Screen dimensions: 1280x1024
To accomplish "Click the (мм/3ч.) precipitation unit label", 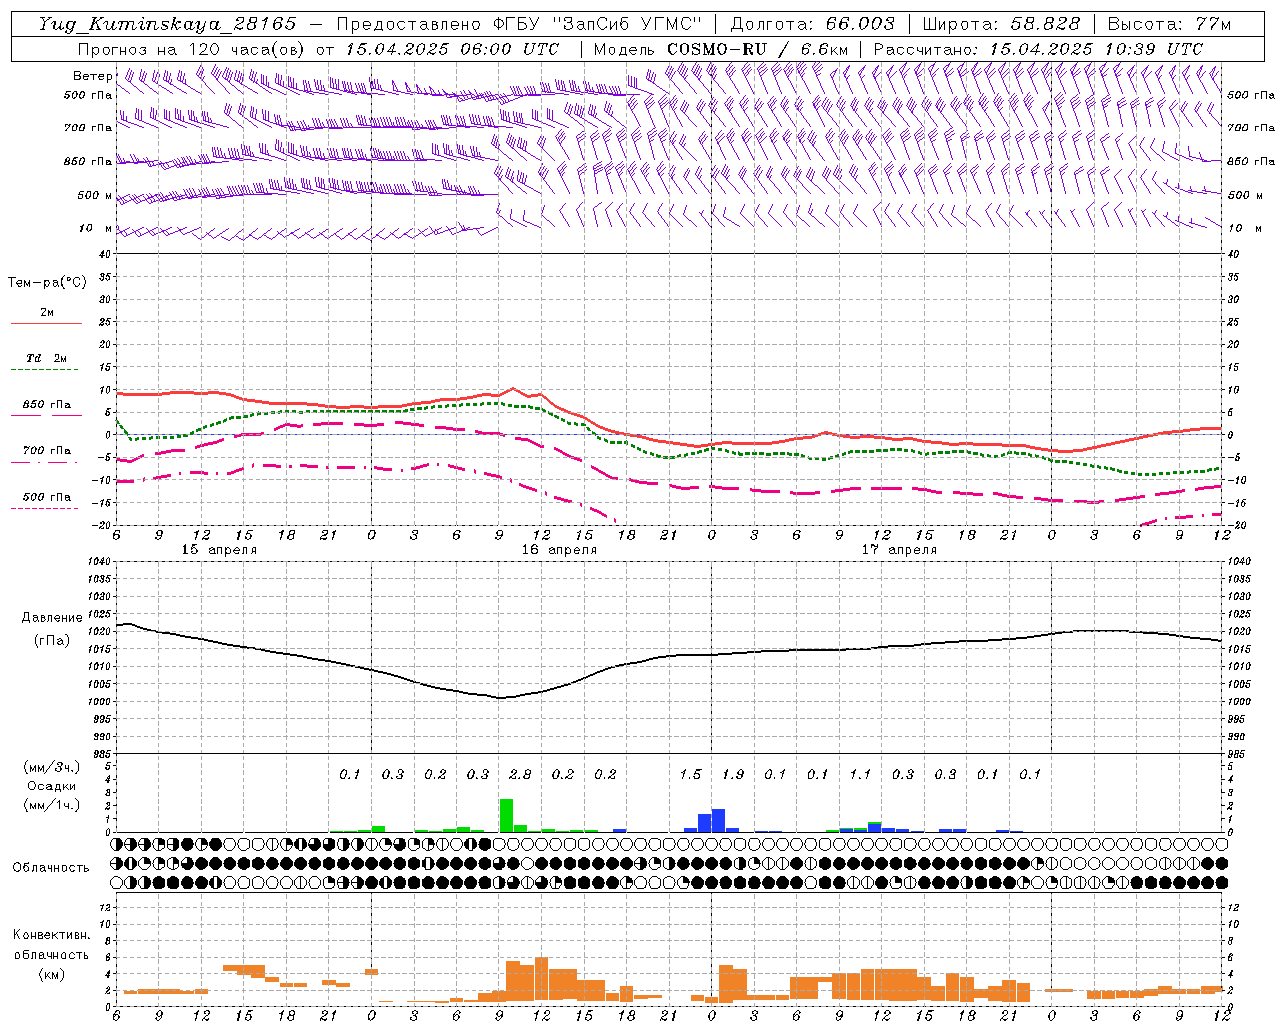I will 51,767.
